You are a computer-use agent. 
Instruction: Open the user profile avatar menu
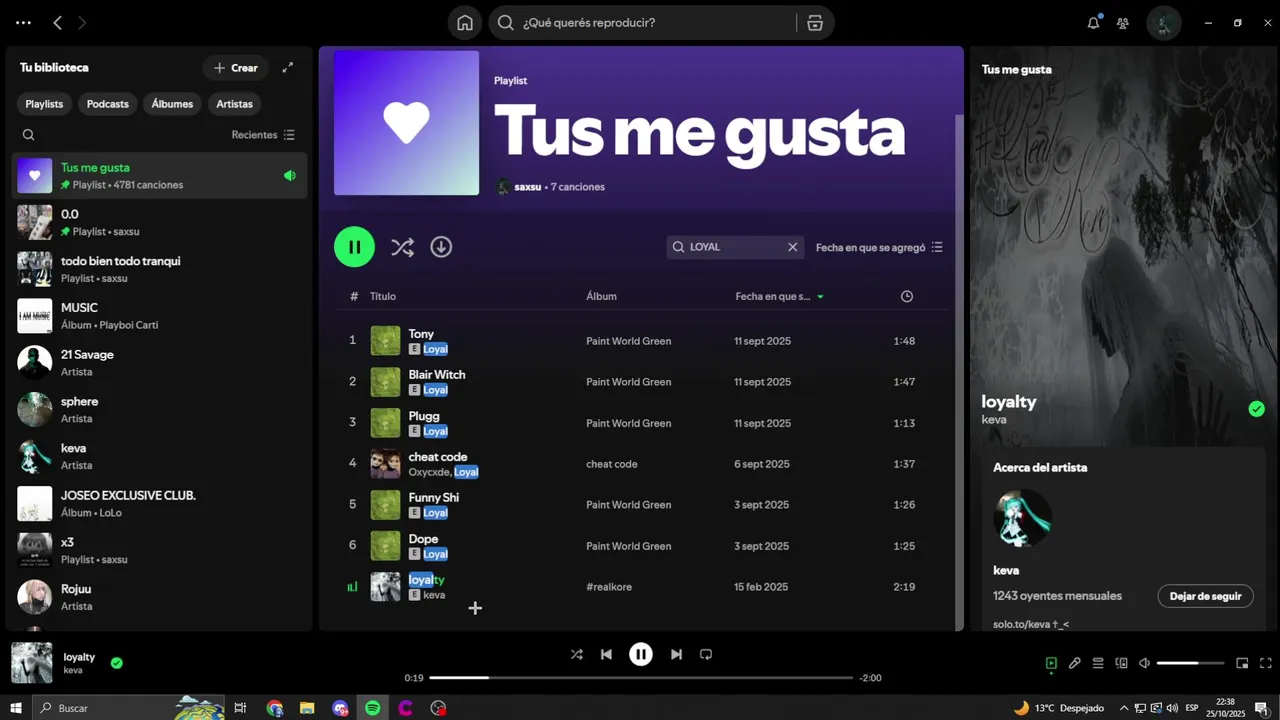(1164, 23)
